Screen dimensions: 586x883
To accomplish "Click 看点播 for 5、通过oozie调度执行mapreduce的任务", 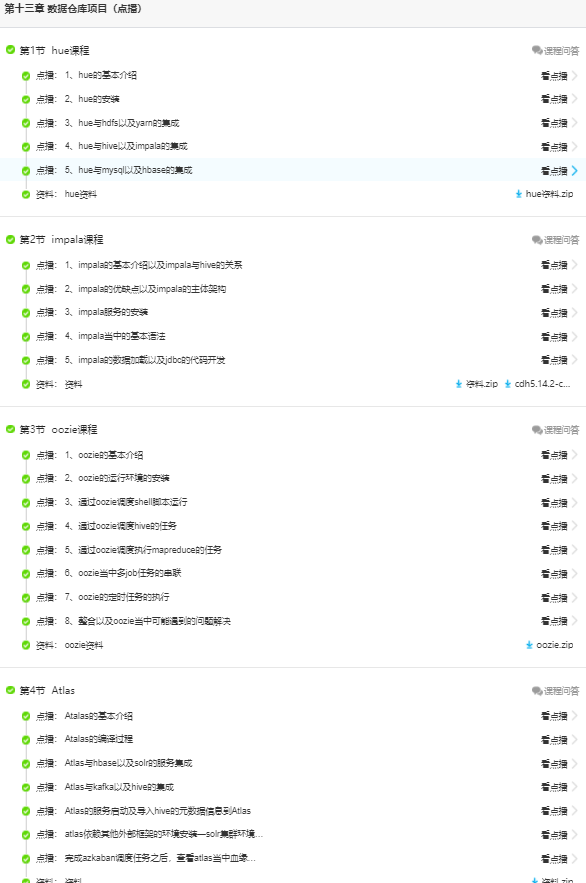I will click(x=554, y=550).
